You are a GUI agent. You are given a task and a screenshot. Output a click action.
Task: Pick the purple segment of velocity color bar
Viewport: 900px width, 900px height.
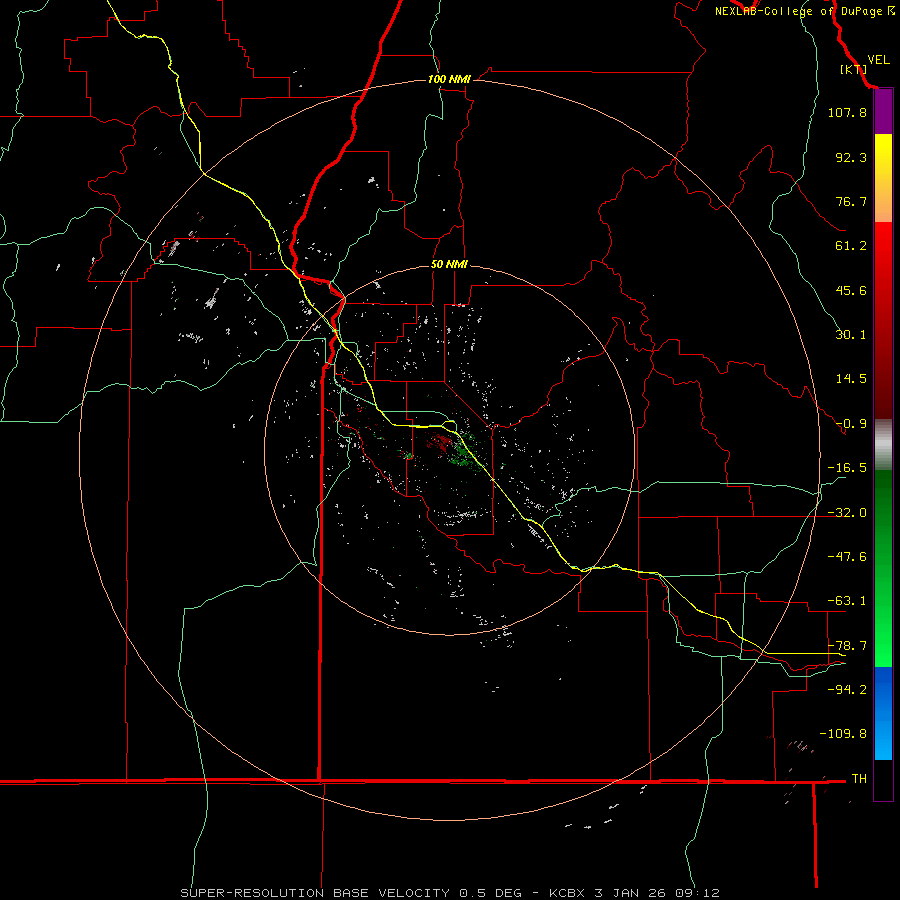(883, 111)
